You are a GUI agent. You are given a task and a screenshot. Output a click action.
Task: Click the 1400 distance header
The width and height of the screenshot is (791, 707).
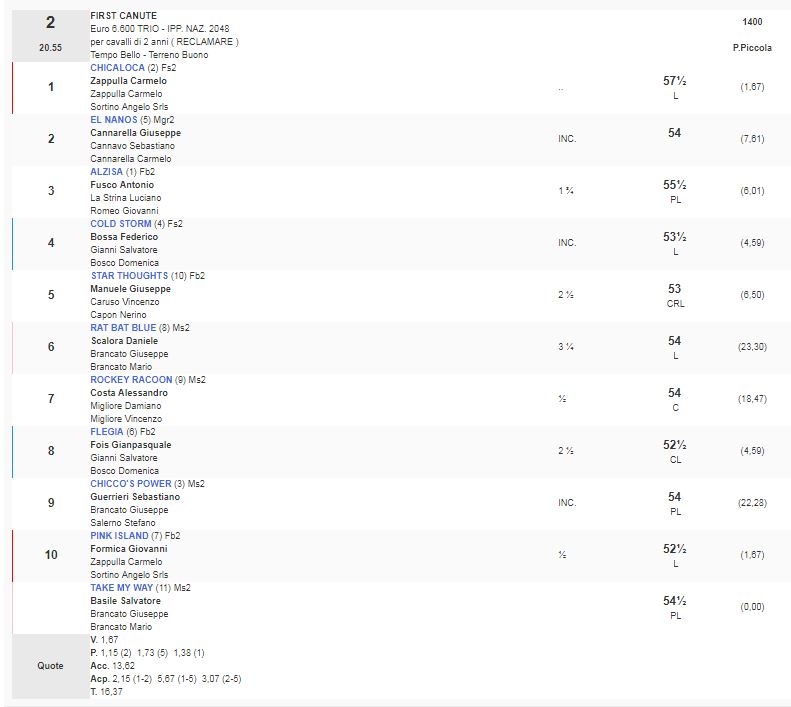coord(752,22)
